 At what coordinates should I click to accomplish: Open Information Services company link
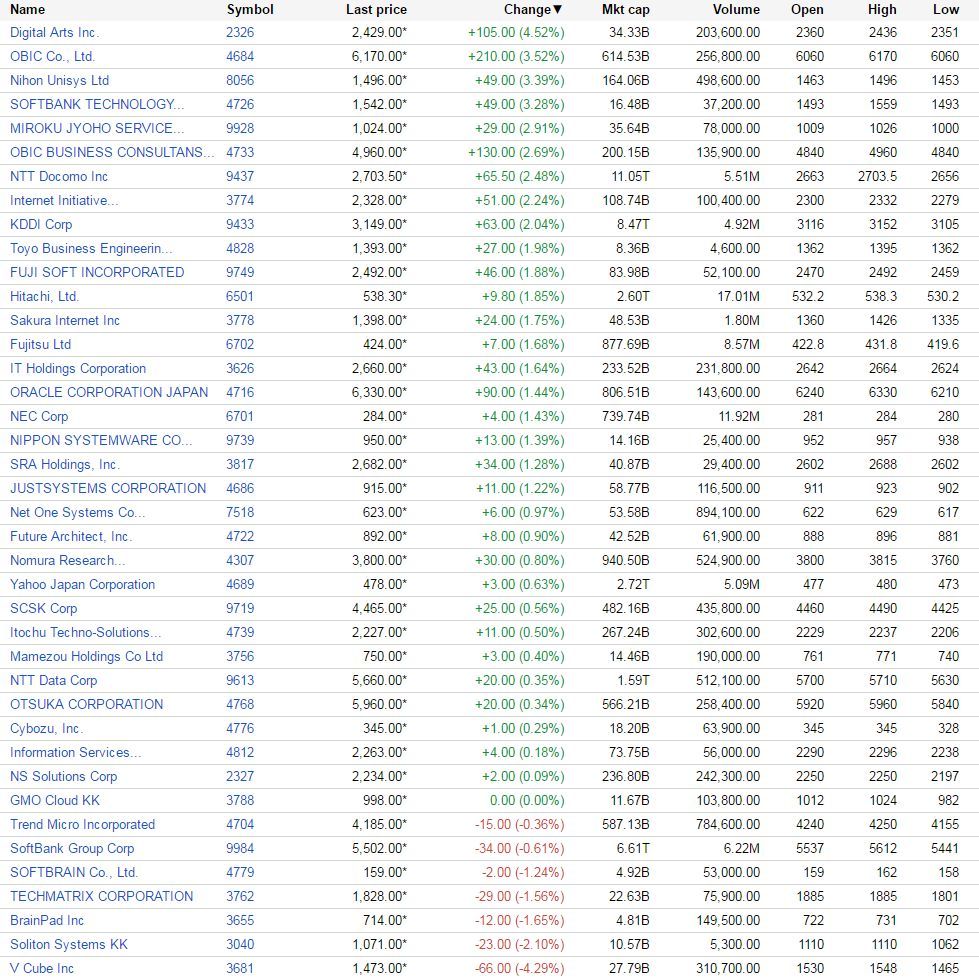[76, 752]
